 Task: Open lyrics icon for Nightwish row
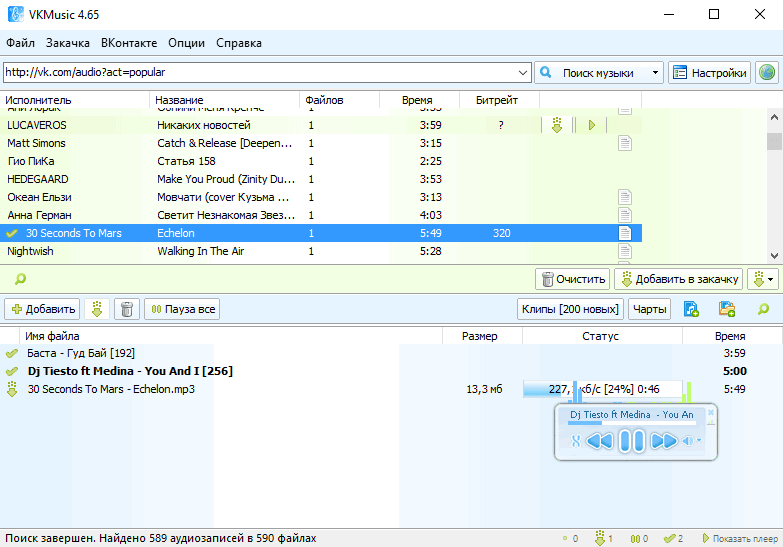(625, 251)
